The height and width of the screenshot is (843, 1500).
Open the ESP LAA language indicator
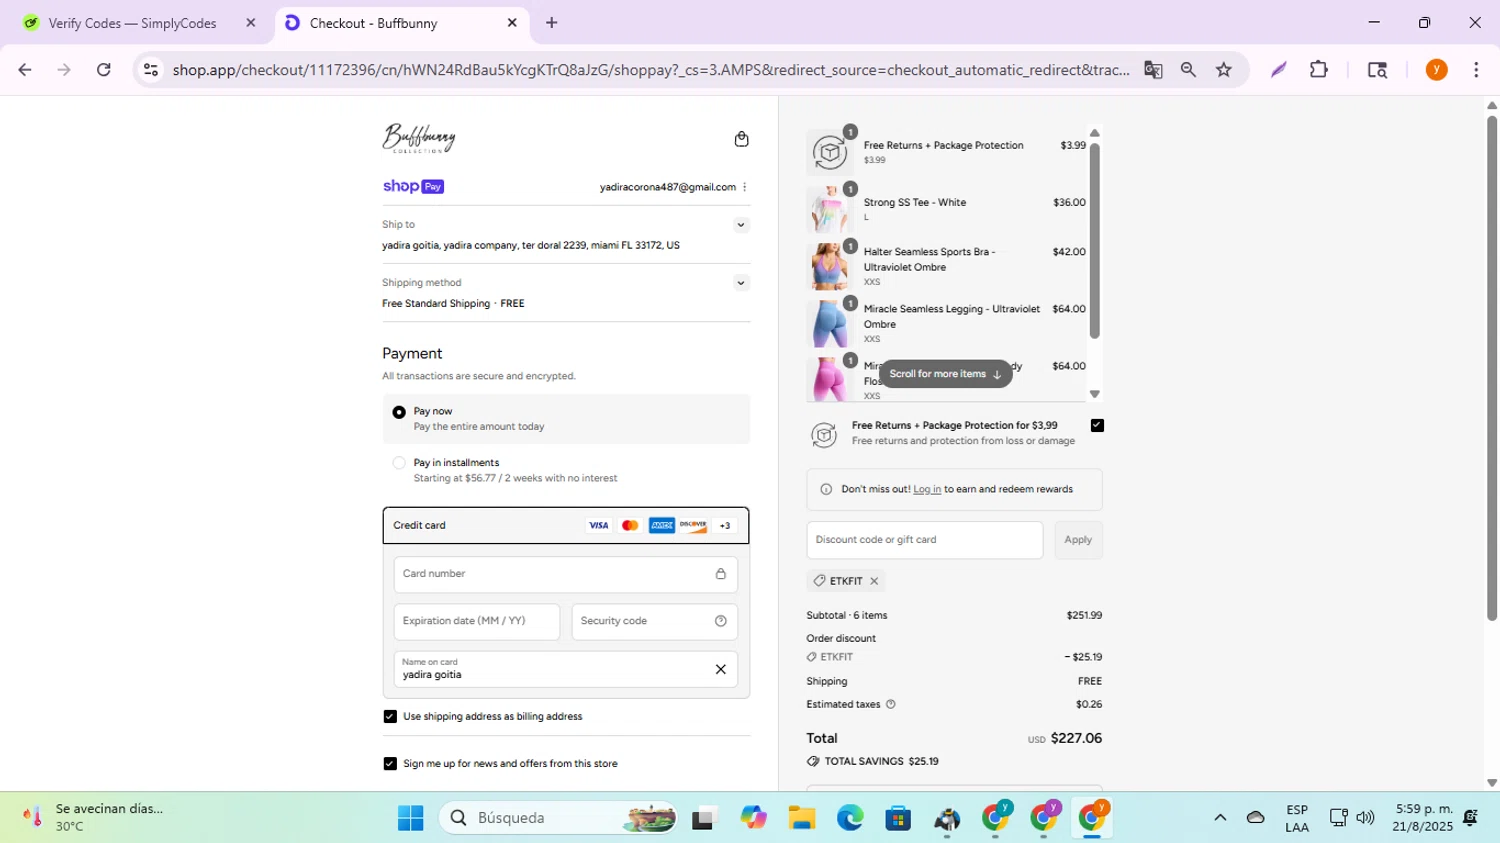pyautogui.click(x=1297, y=818)
